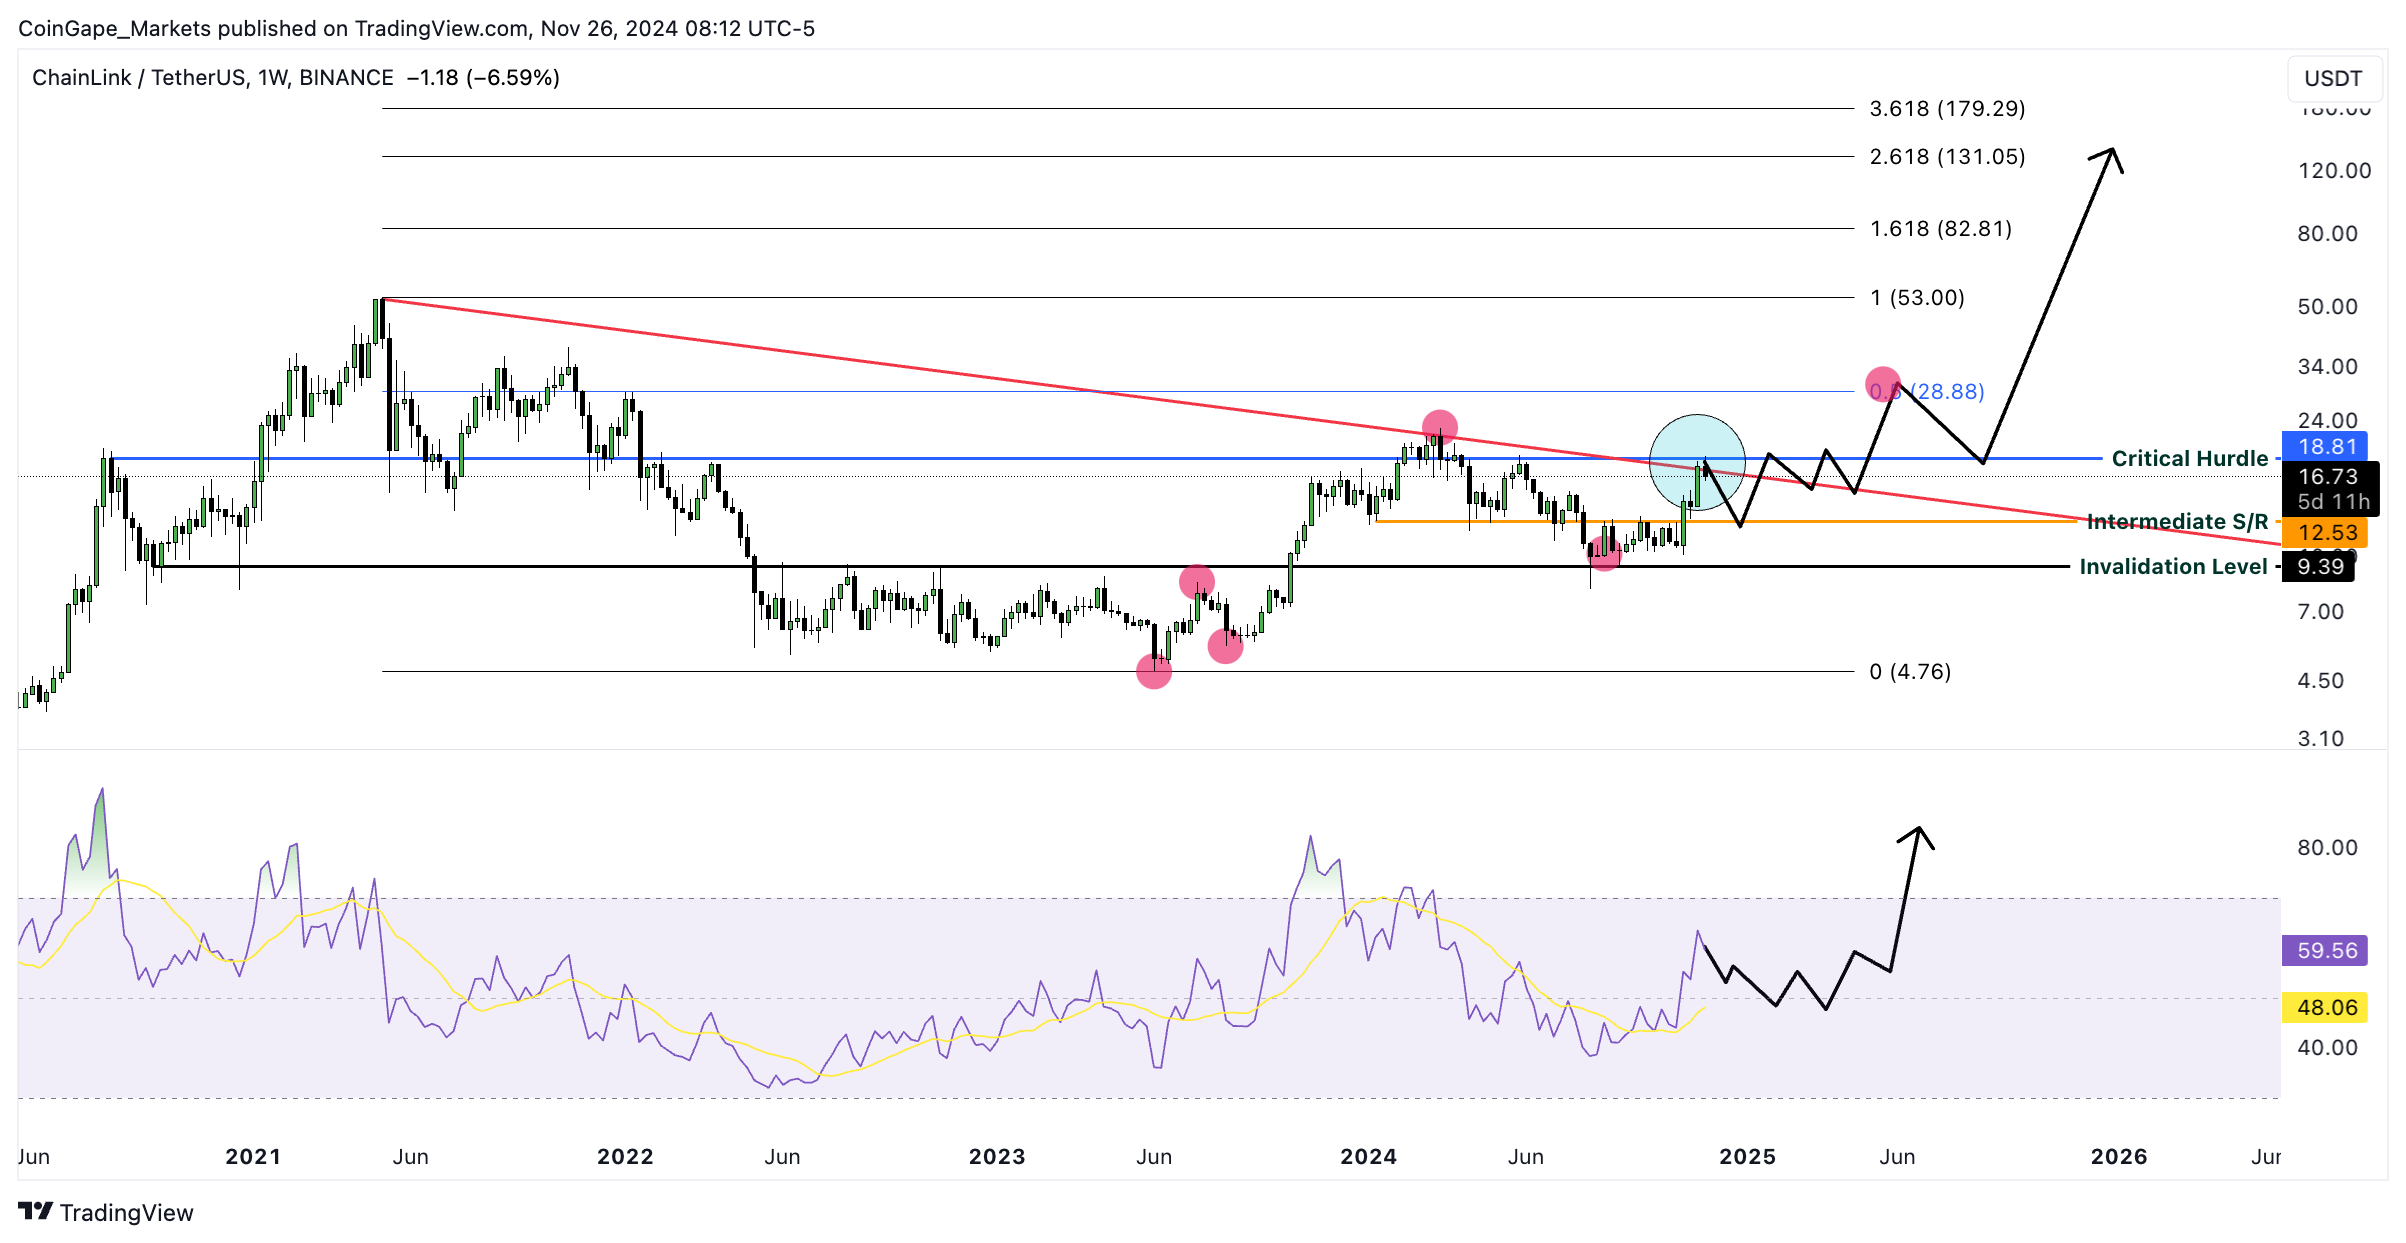Click the 1 (53.00) Fibonacci label

1917,297
